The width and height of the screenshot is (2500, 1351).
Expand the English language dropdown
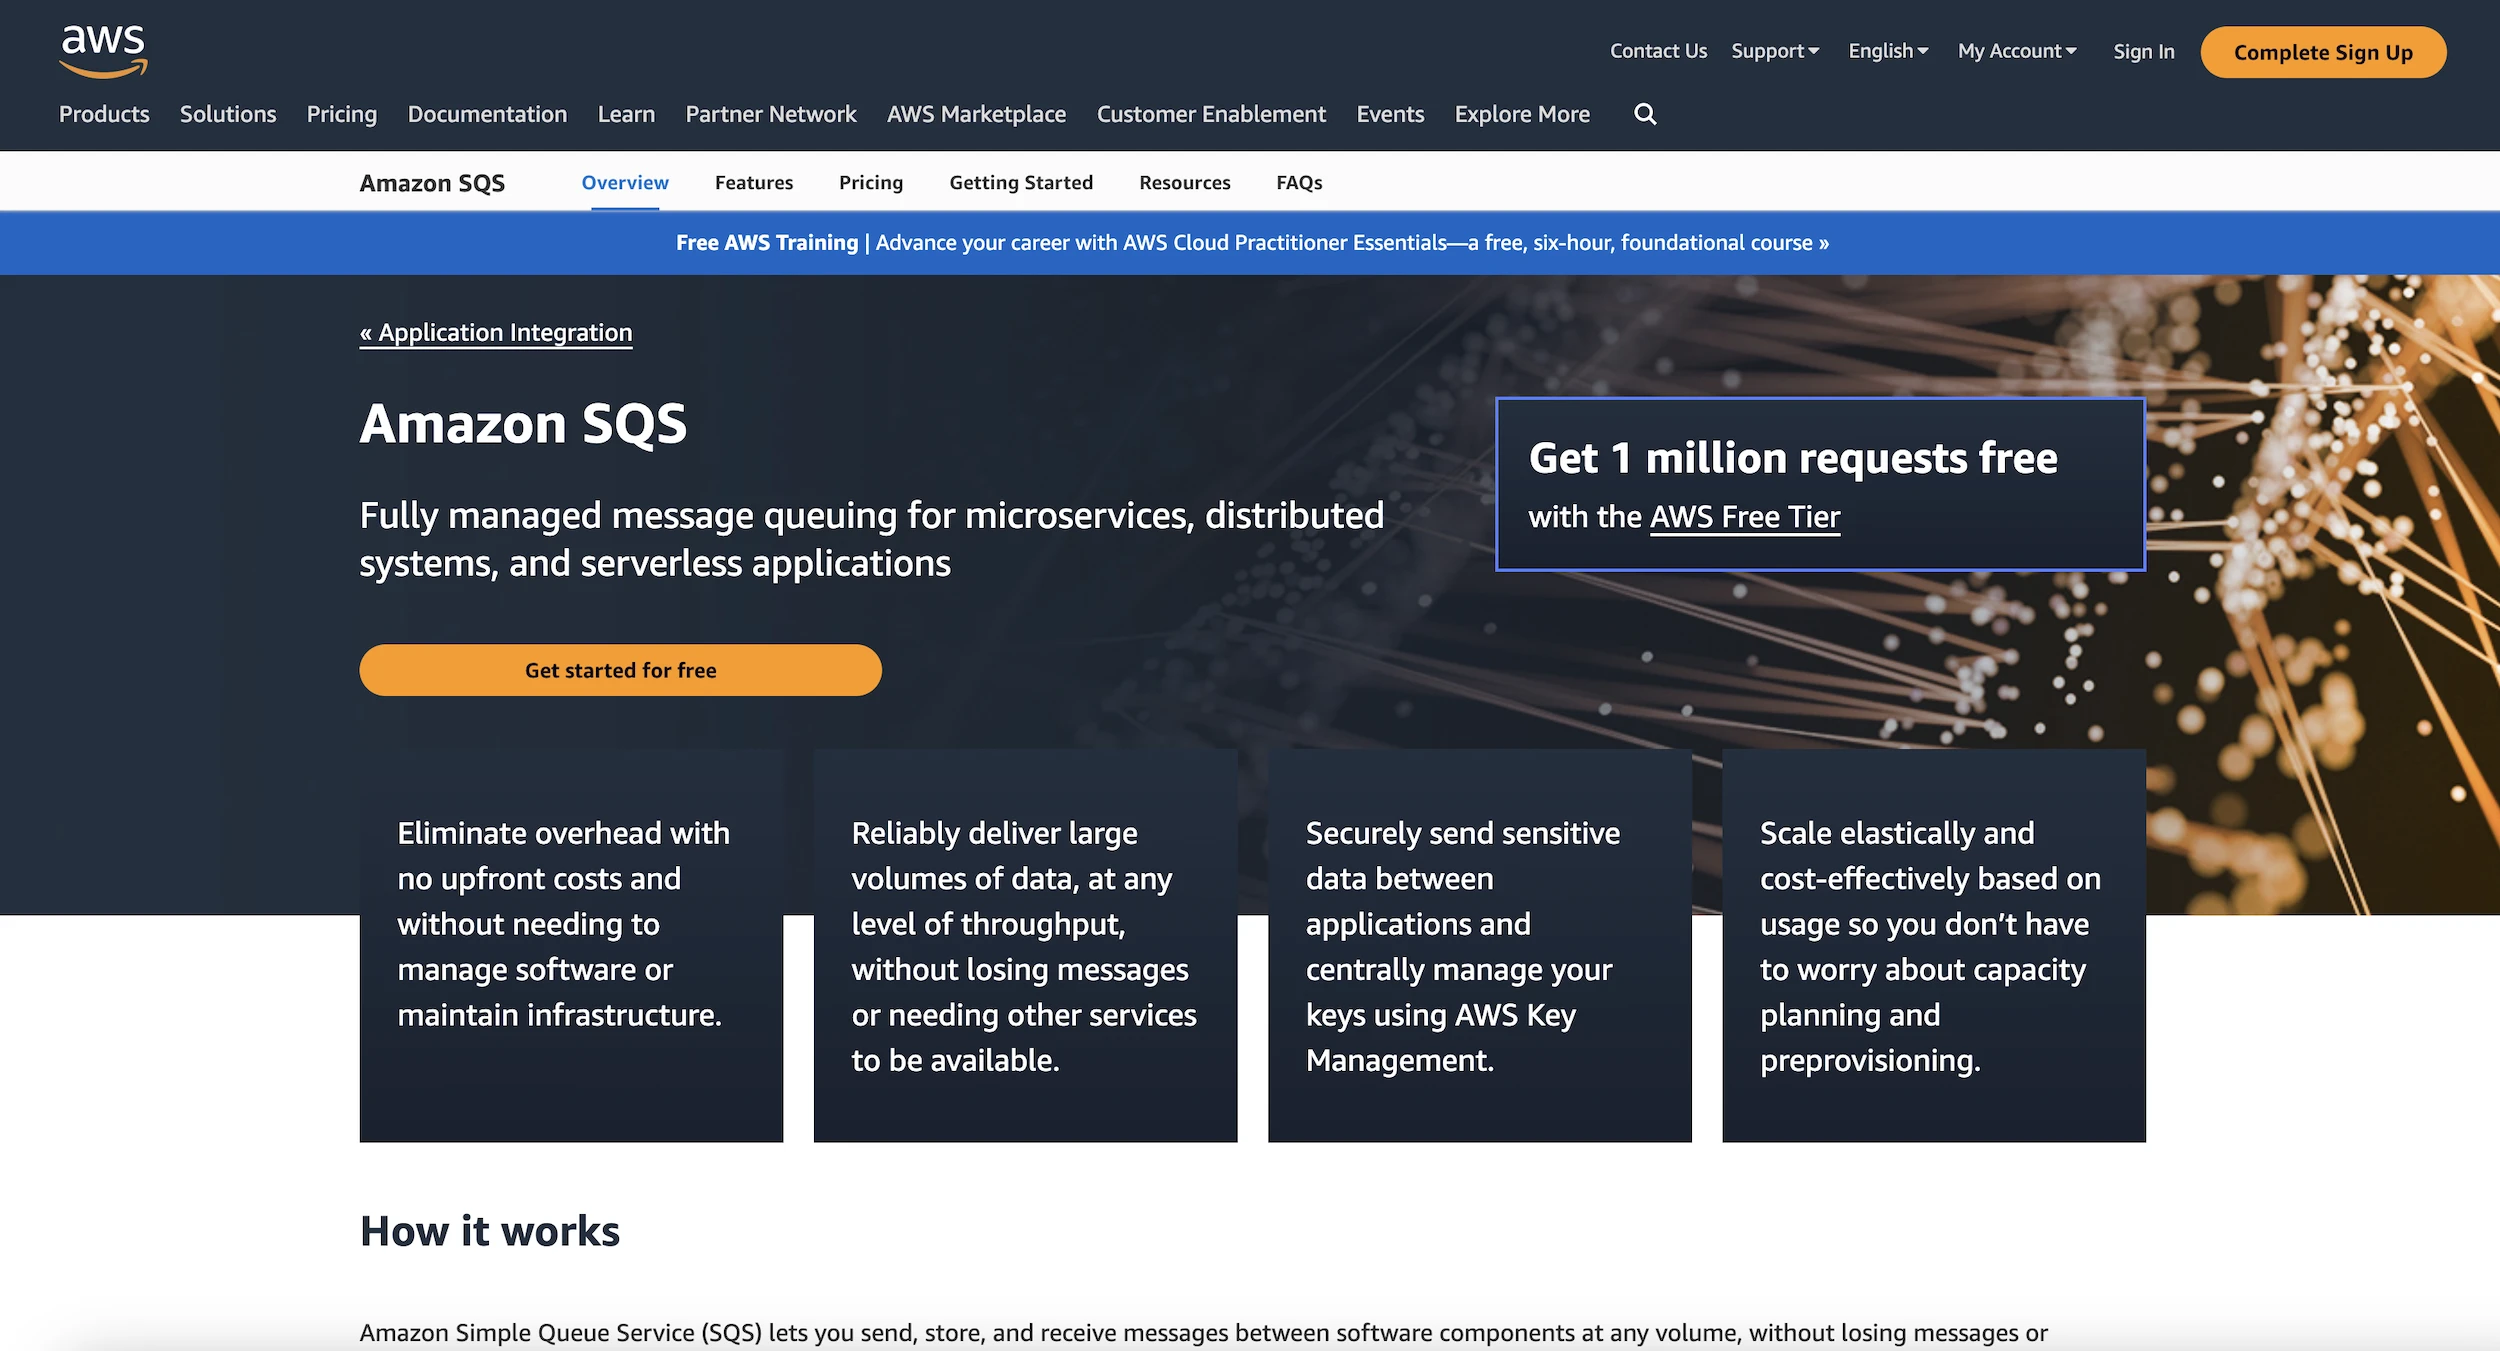[1888, 51]
